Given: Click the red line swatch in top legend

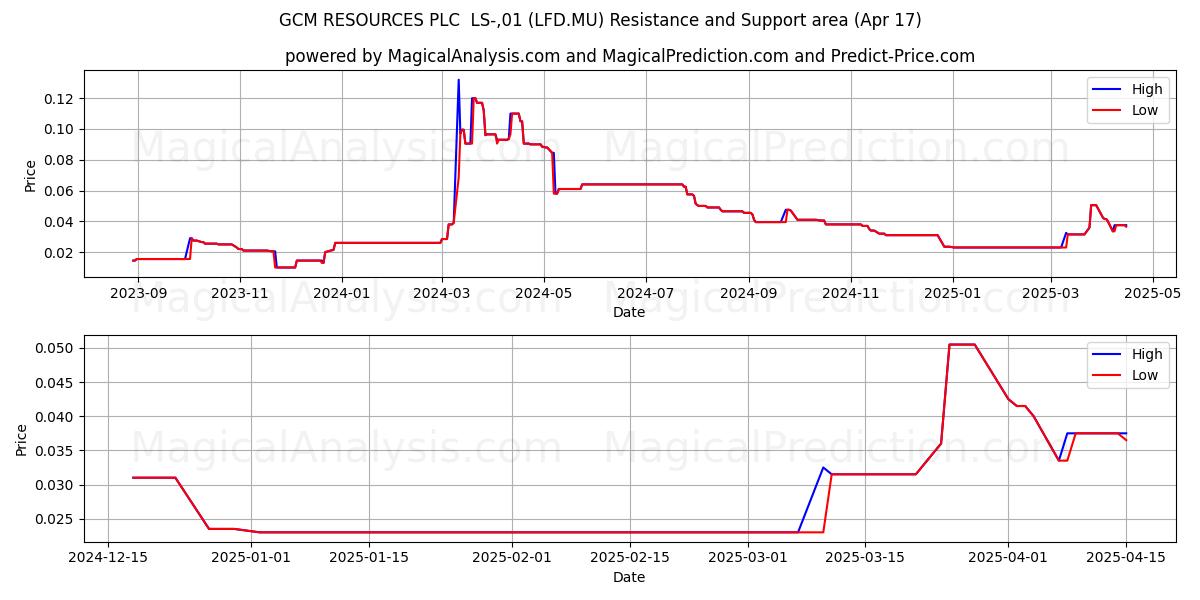Looking at the screenshot, I should click(x=1108, y=111).
